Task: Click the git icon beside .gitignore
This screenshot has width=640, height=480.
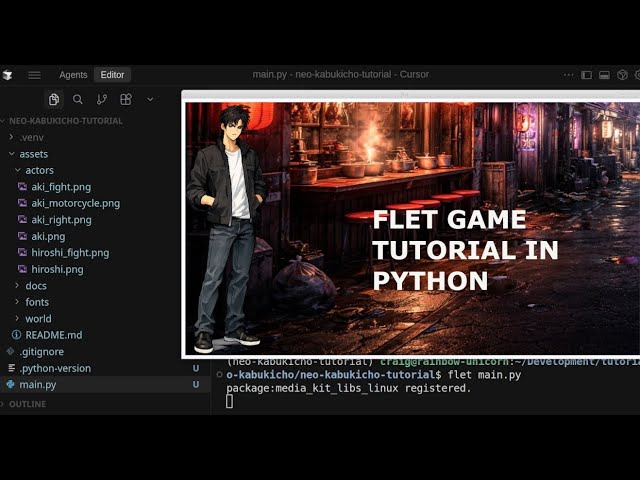Action: coord(11,351)
